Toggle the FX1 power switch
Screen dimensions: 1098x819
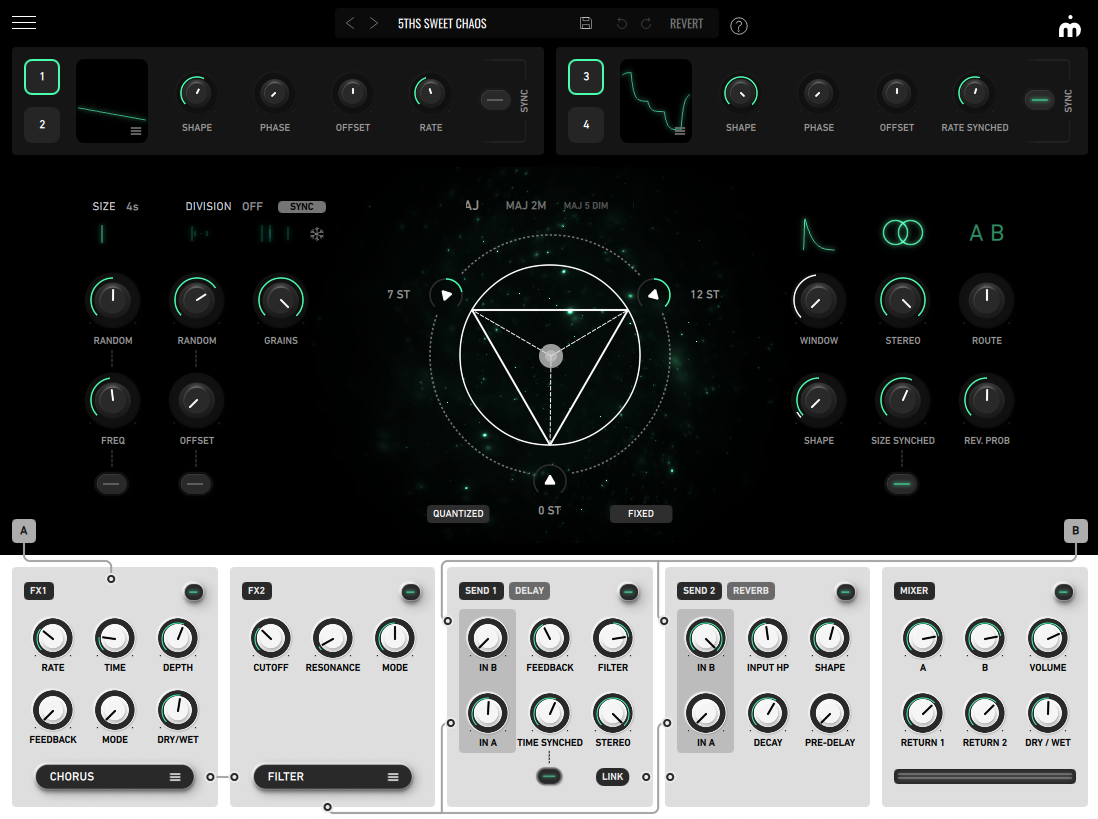click(193, 592)
